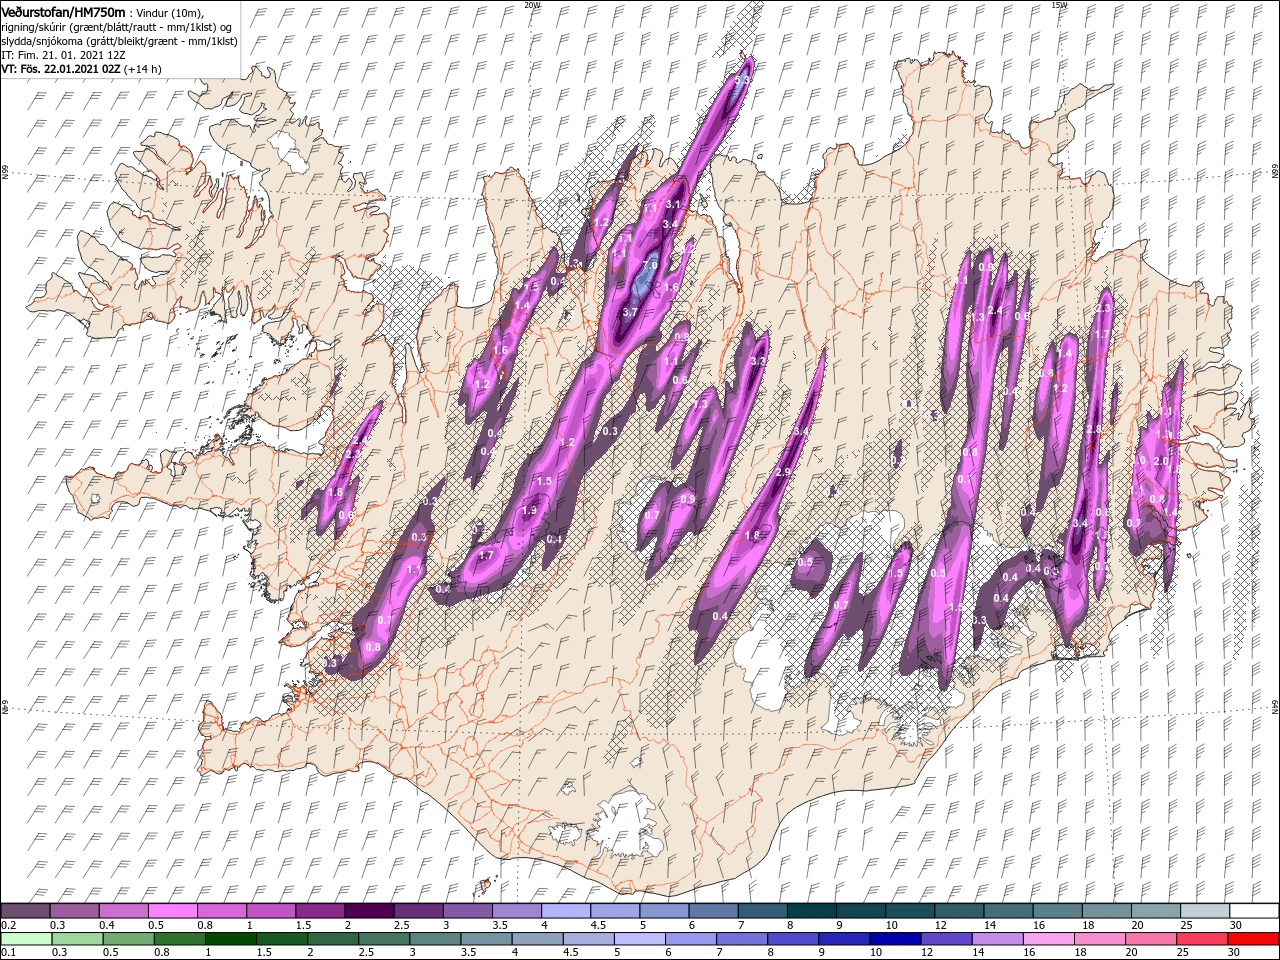Click the '3.1' precipitation value on map

tap(672, 204)
